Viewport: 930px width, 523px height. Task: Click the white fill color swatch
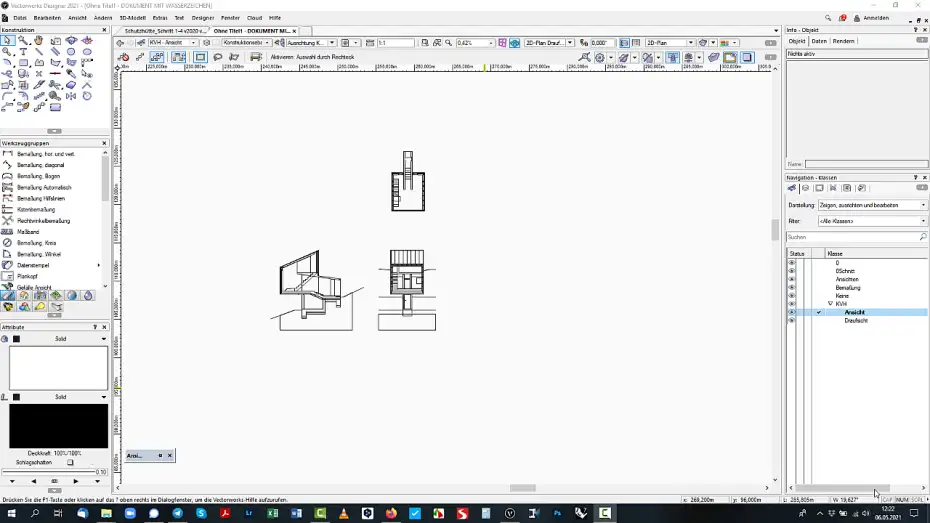tap(58, 368)
